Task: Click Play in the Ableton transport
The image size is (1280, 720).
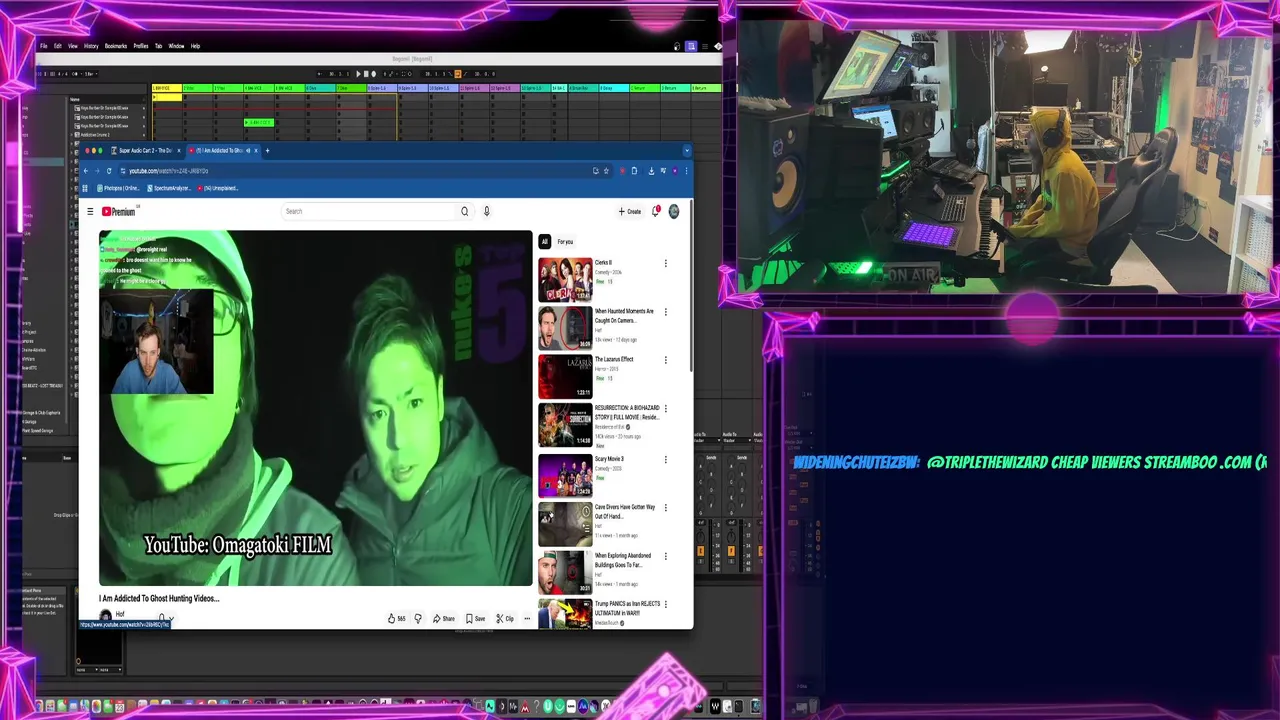Action: click(x=358, y=74)
